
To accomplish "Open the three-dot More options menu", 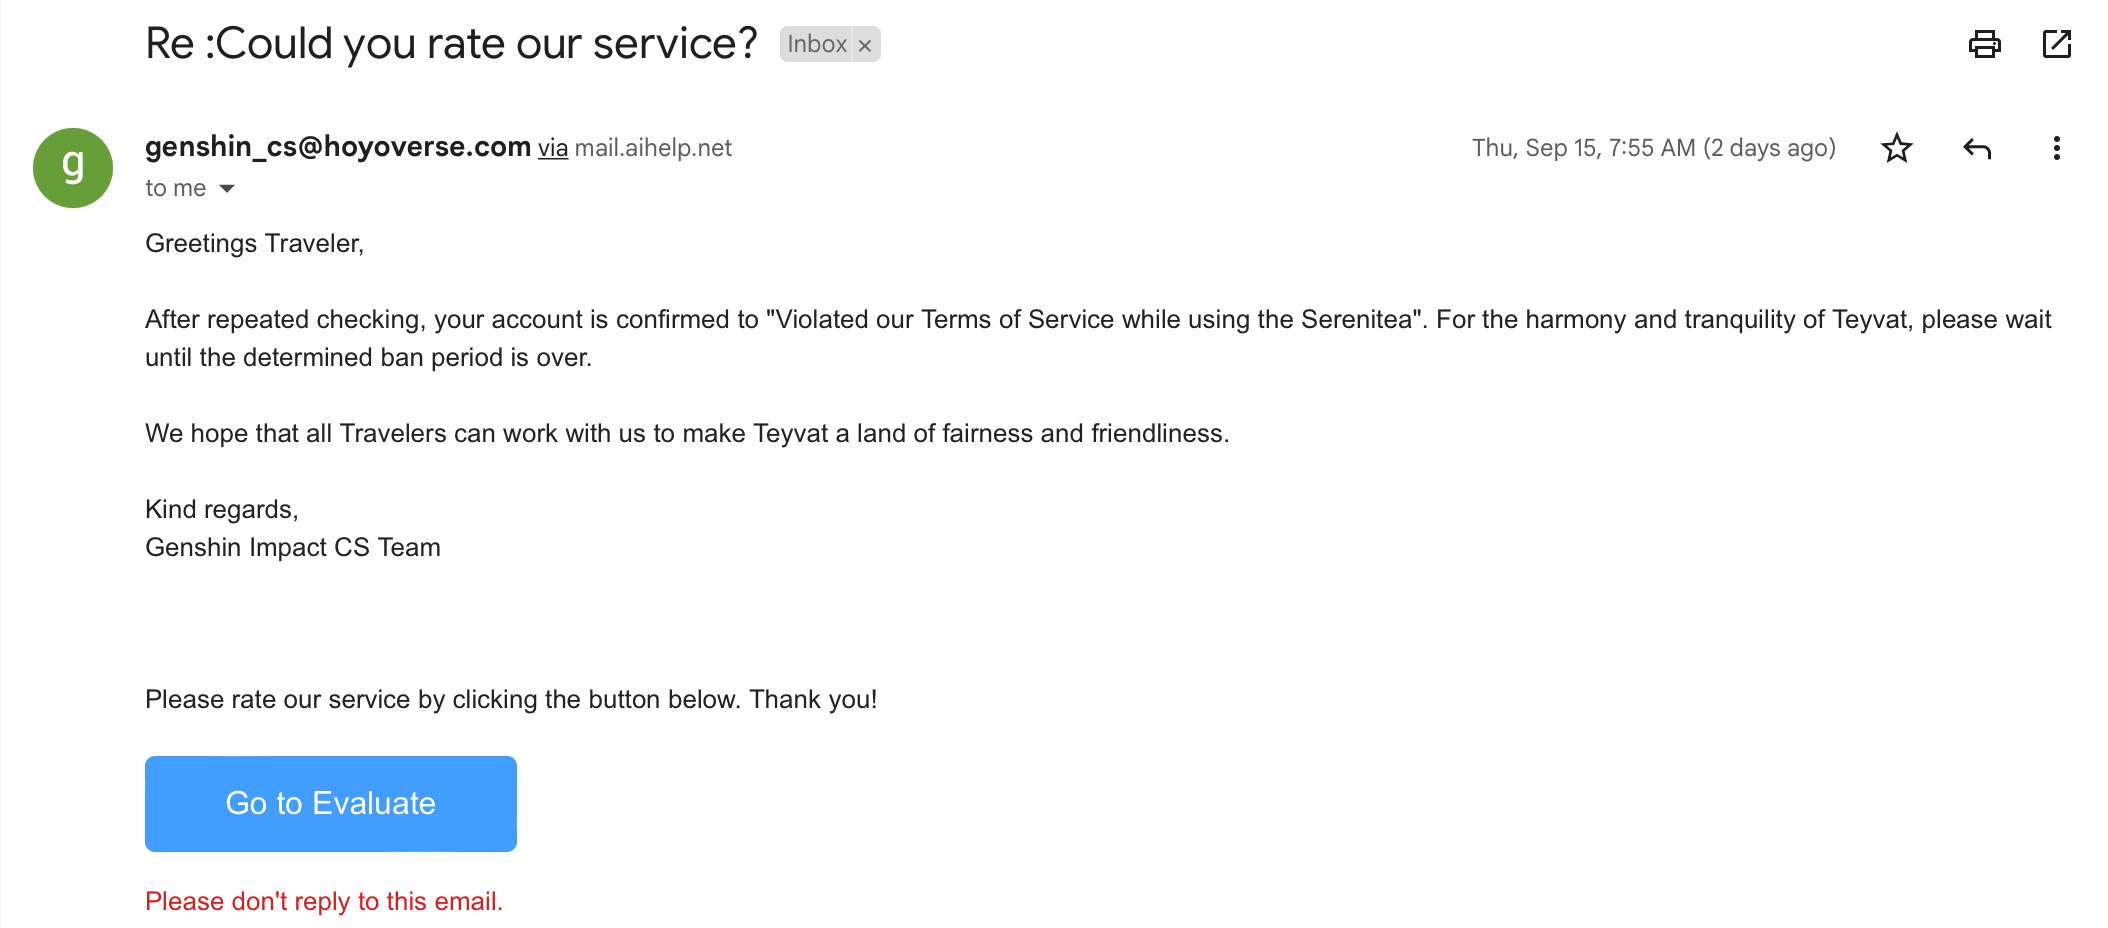I will click(x=2056, y=148).
